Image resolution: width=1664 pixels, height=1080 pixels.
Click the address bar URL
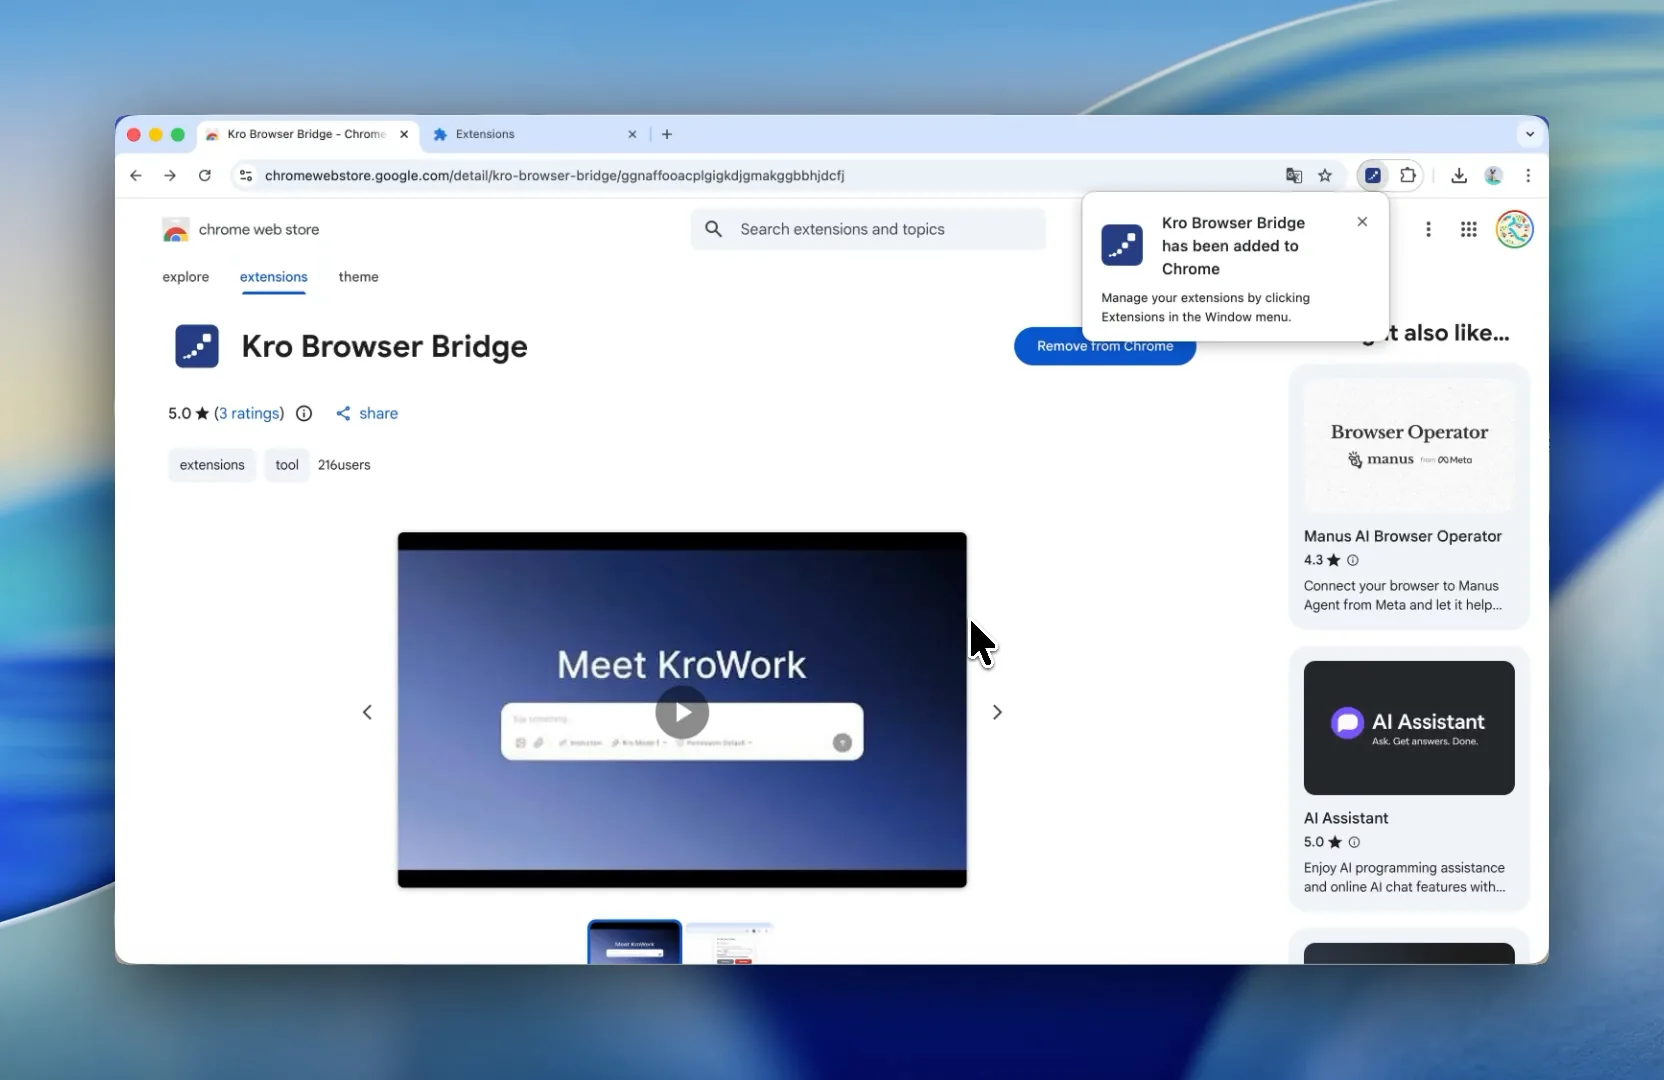click(555, 175)
